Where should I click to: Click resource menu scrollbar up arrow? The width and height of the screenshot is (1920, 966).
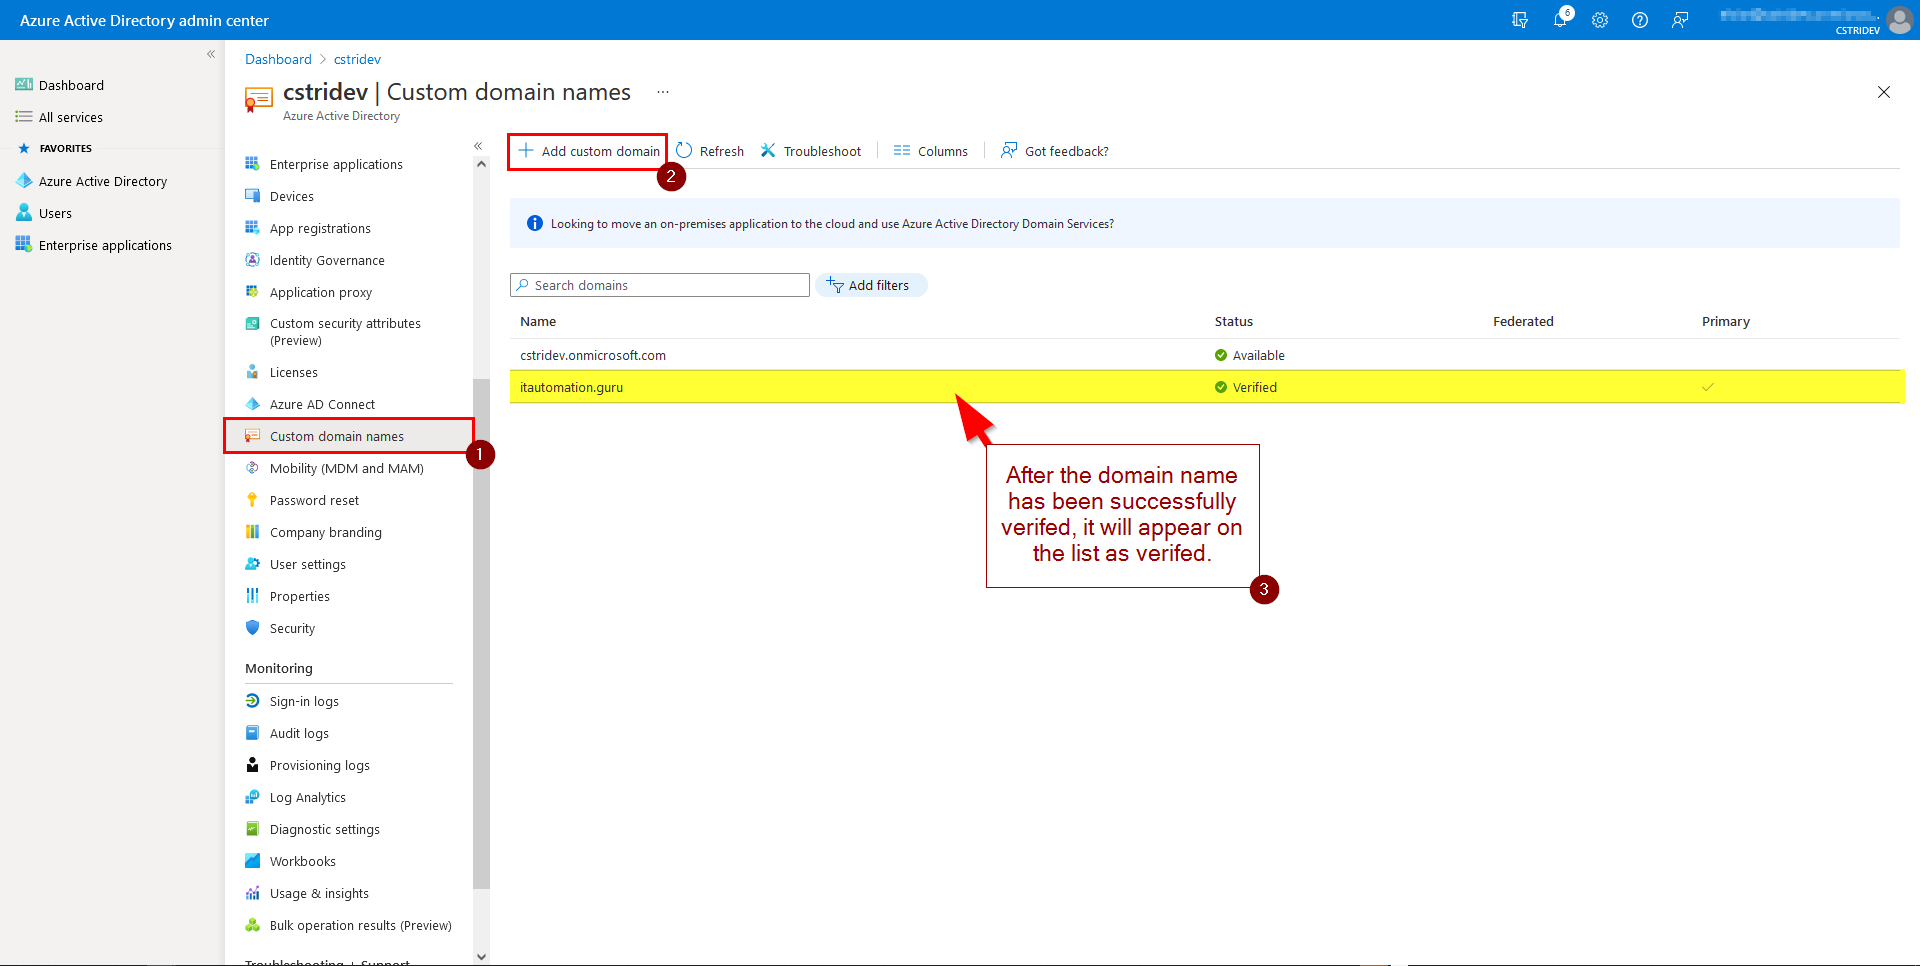coord(481,164)
